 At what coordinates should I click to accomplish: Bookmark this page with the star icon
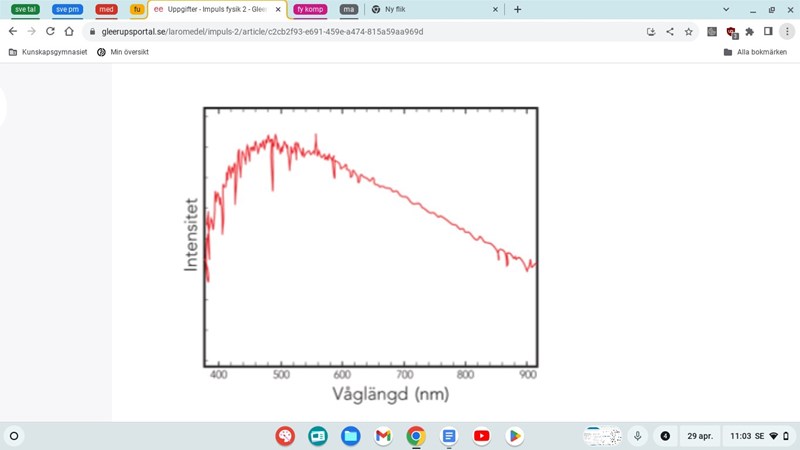pos(689,31)
